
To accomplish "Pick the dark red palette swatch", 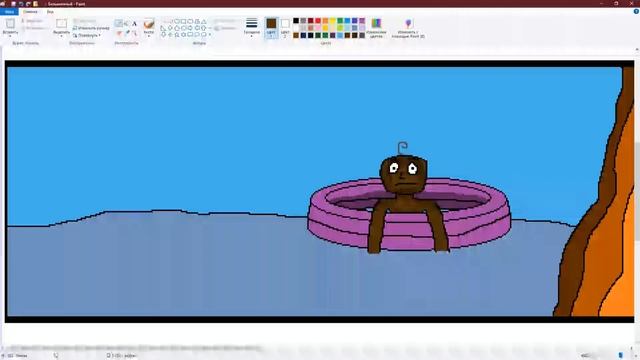I will click(x=311, y=21).
